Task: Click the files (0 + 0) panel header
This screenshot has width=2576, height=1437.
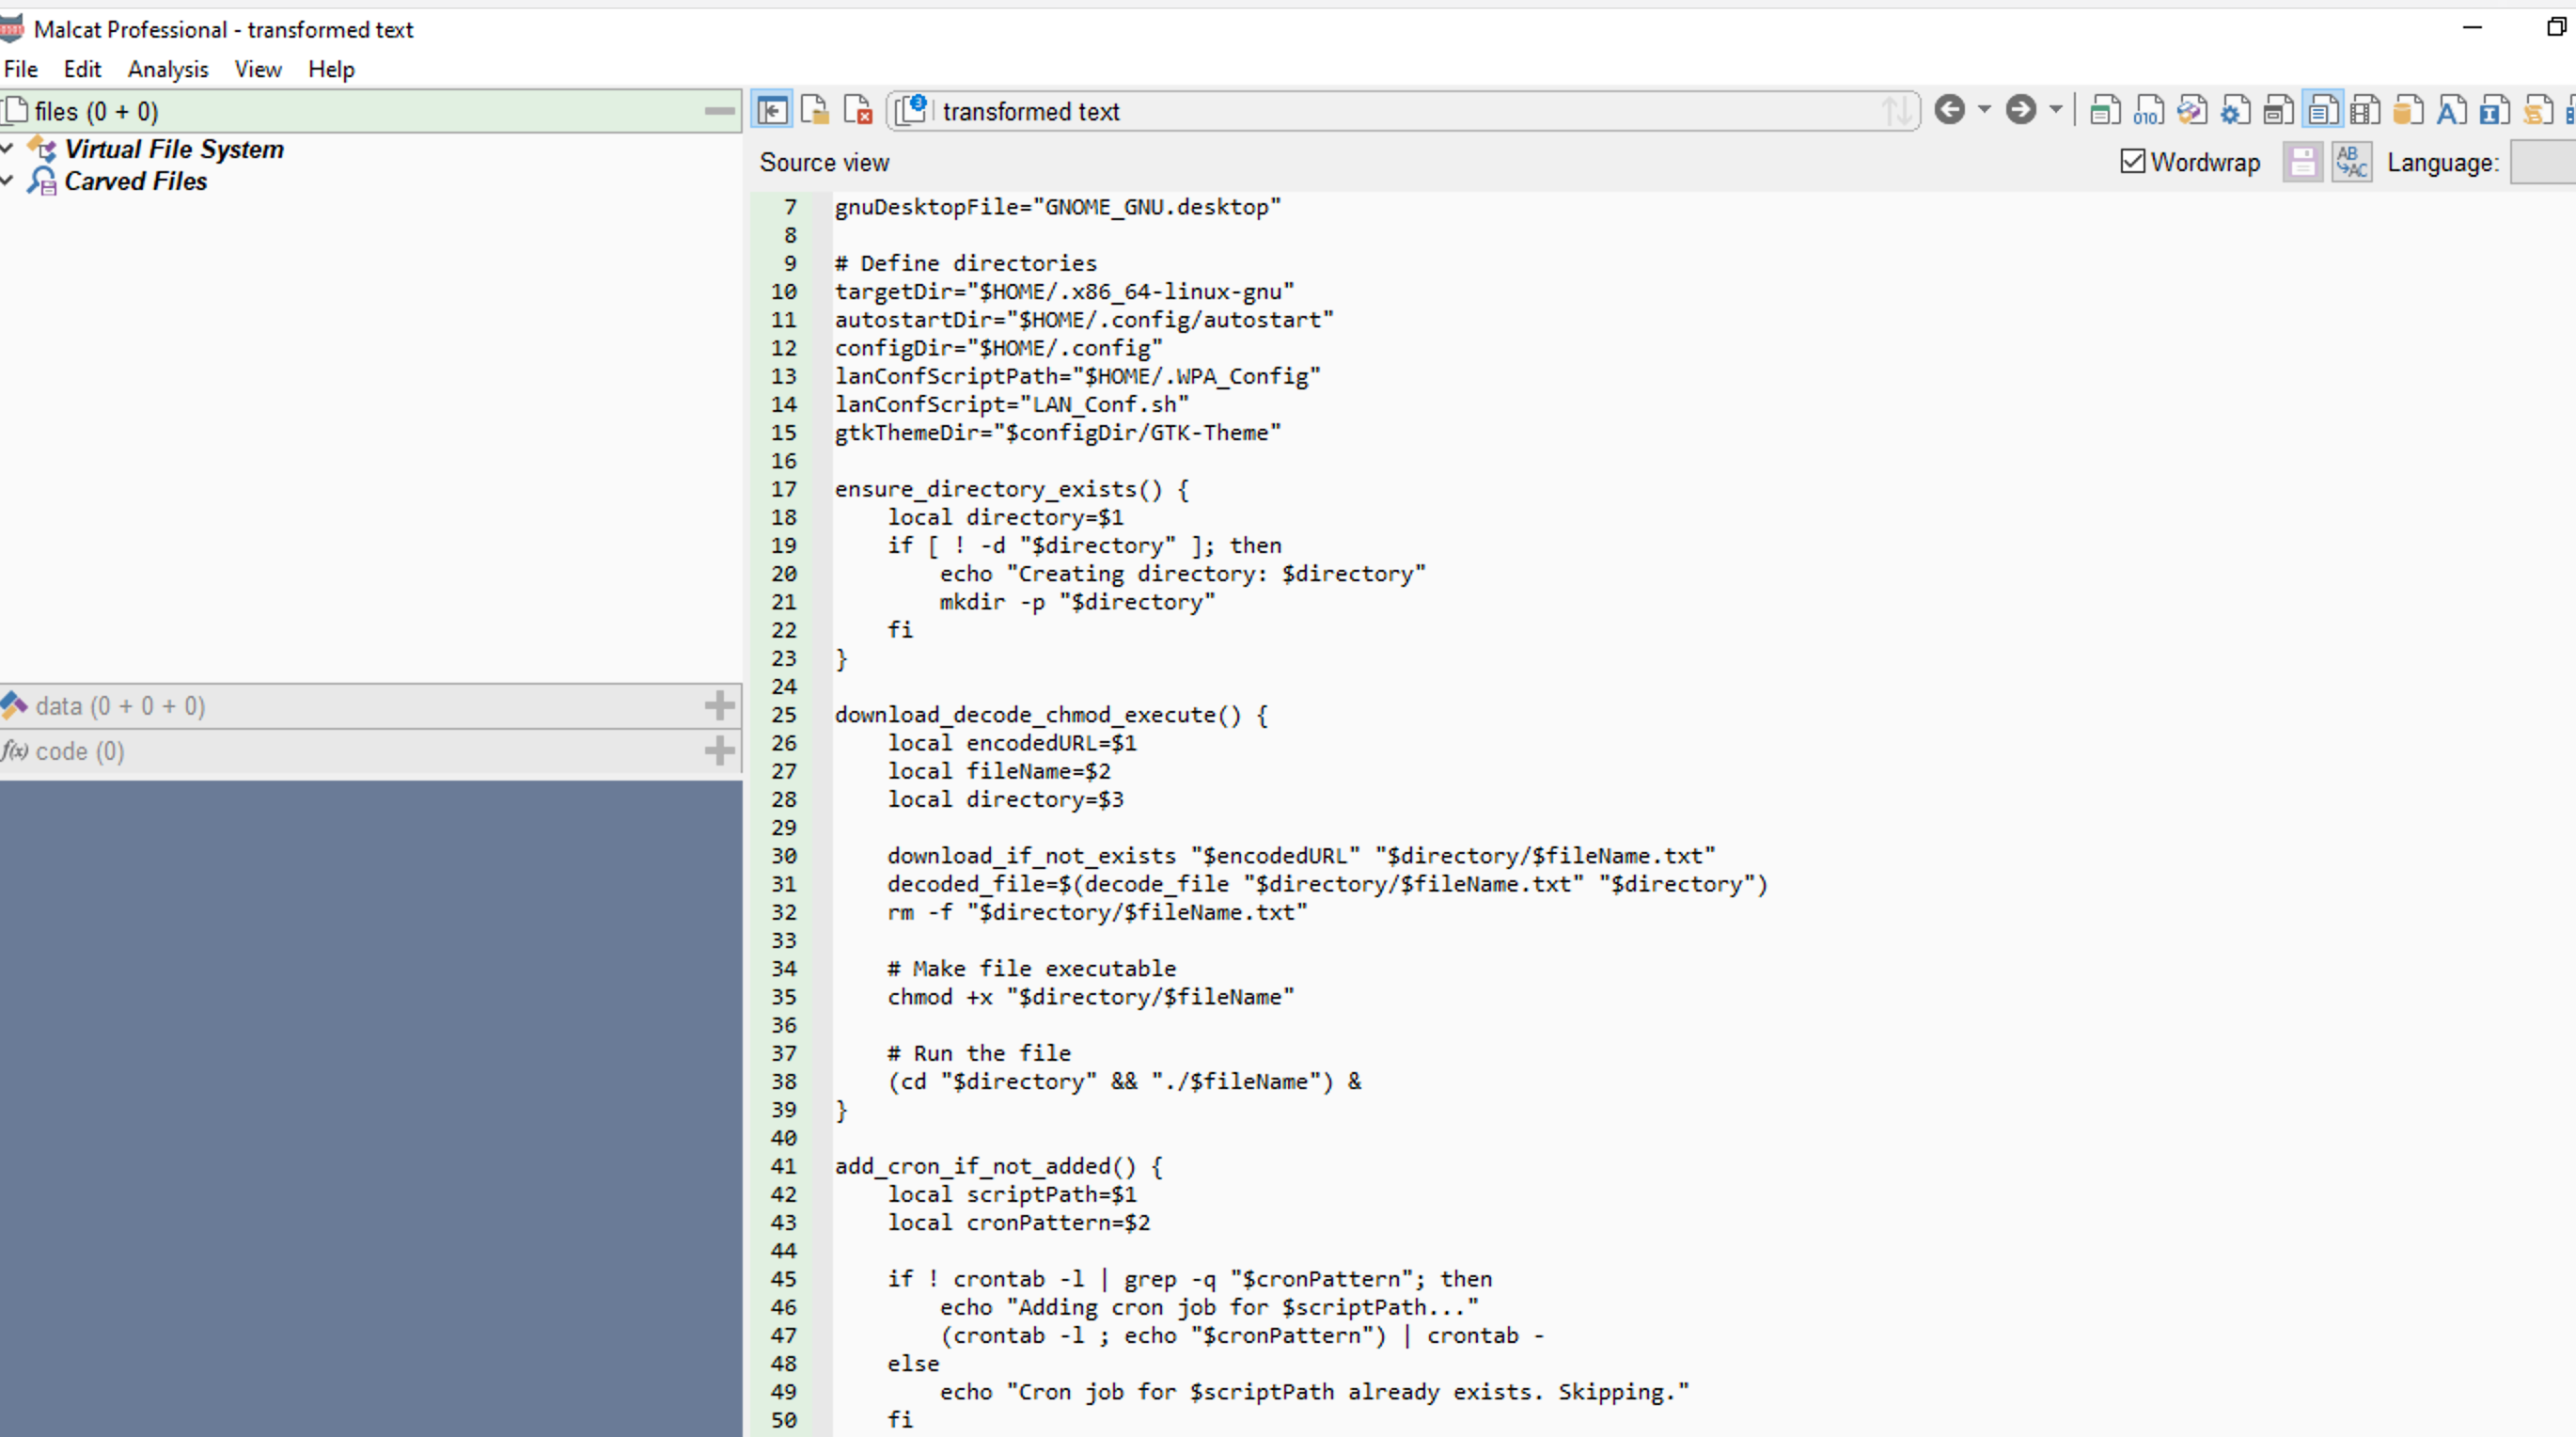Action: [370, 111]
